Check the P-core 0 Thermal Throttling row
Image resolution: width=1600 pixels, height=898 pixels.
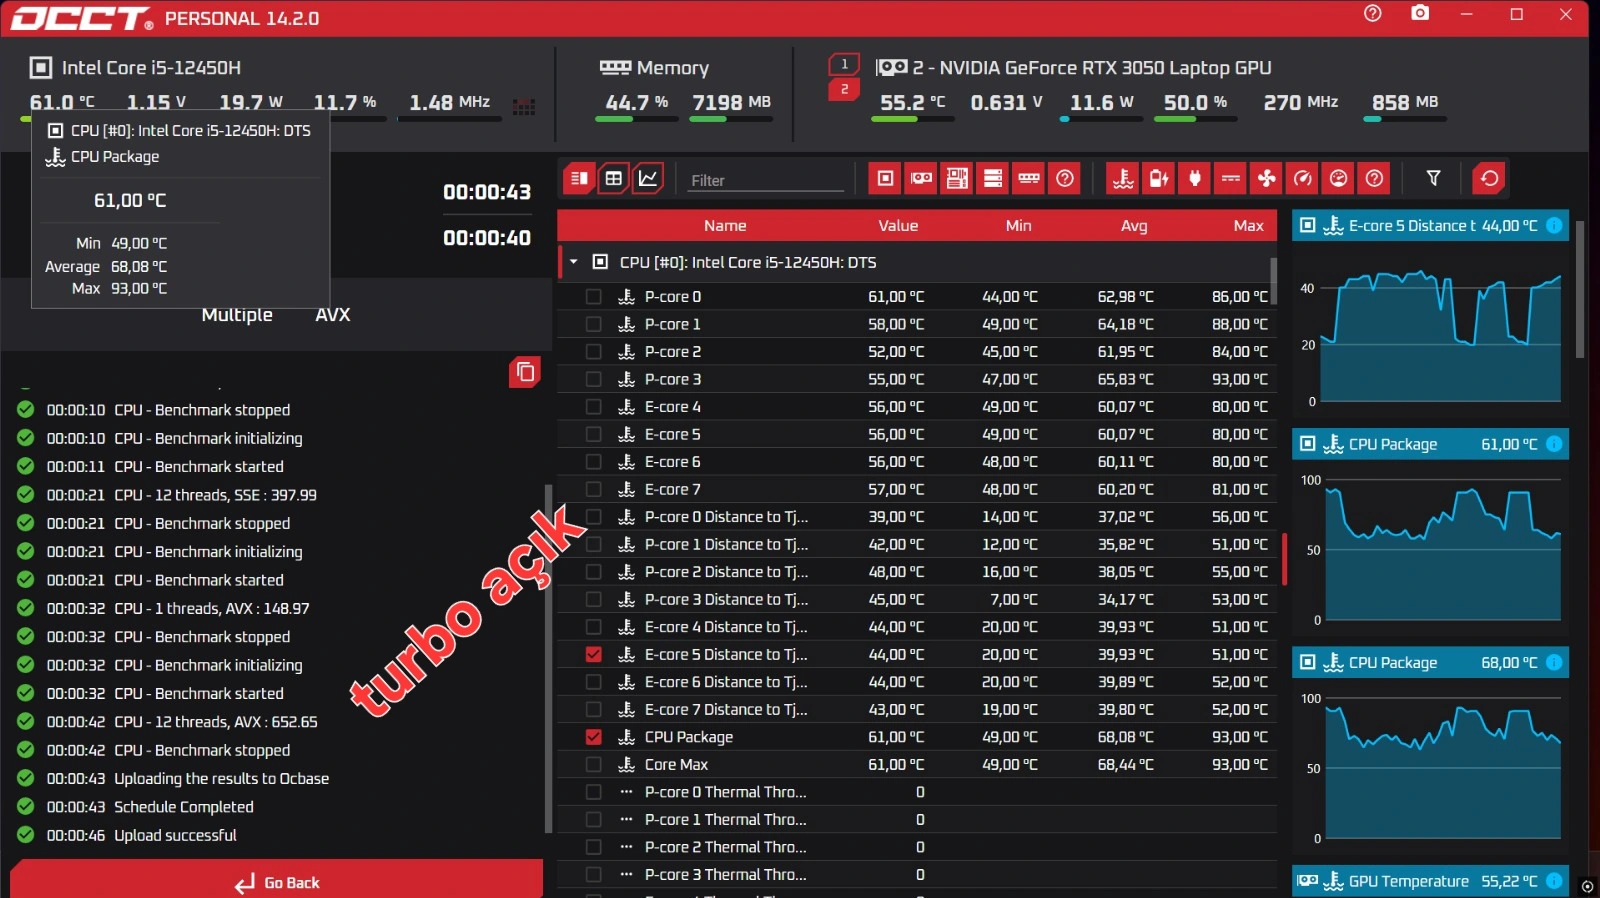click(594, 792)
